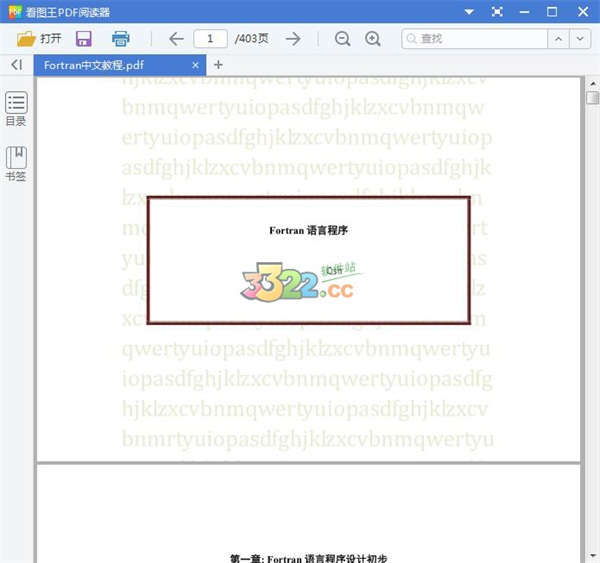
Task: Minimize the PDF reader window
Action: coord(524,12)
